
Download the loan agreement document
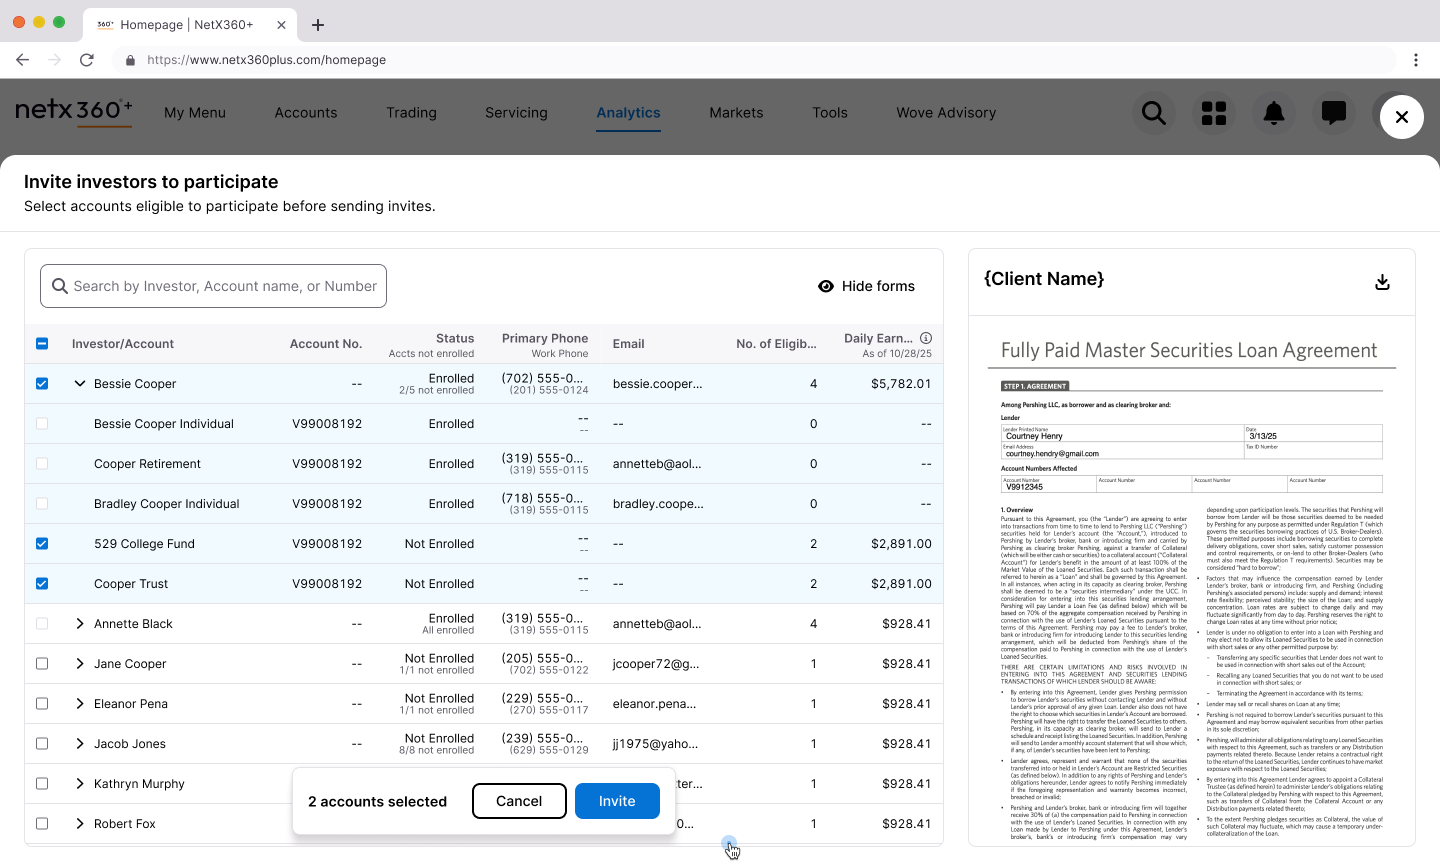click(1383, 282)
